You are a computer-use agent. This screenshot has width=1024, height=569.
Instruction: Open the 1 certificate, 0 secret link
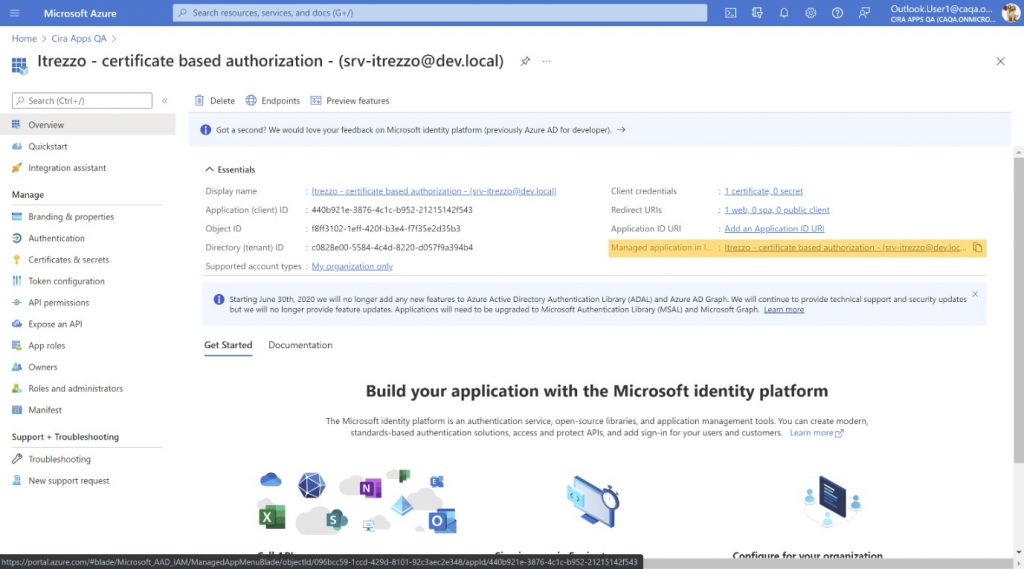763,191
